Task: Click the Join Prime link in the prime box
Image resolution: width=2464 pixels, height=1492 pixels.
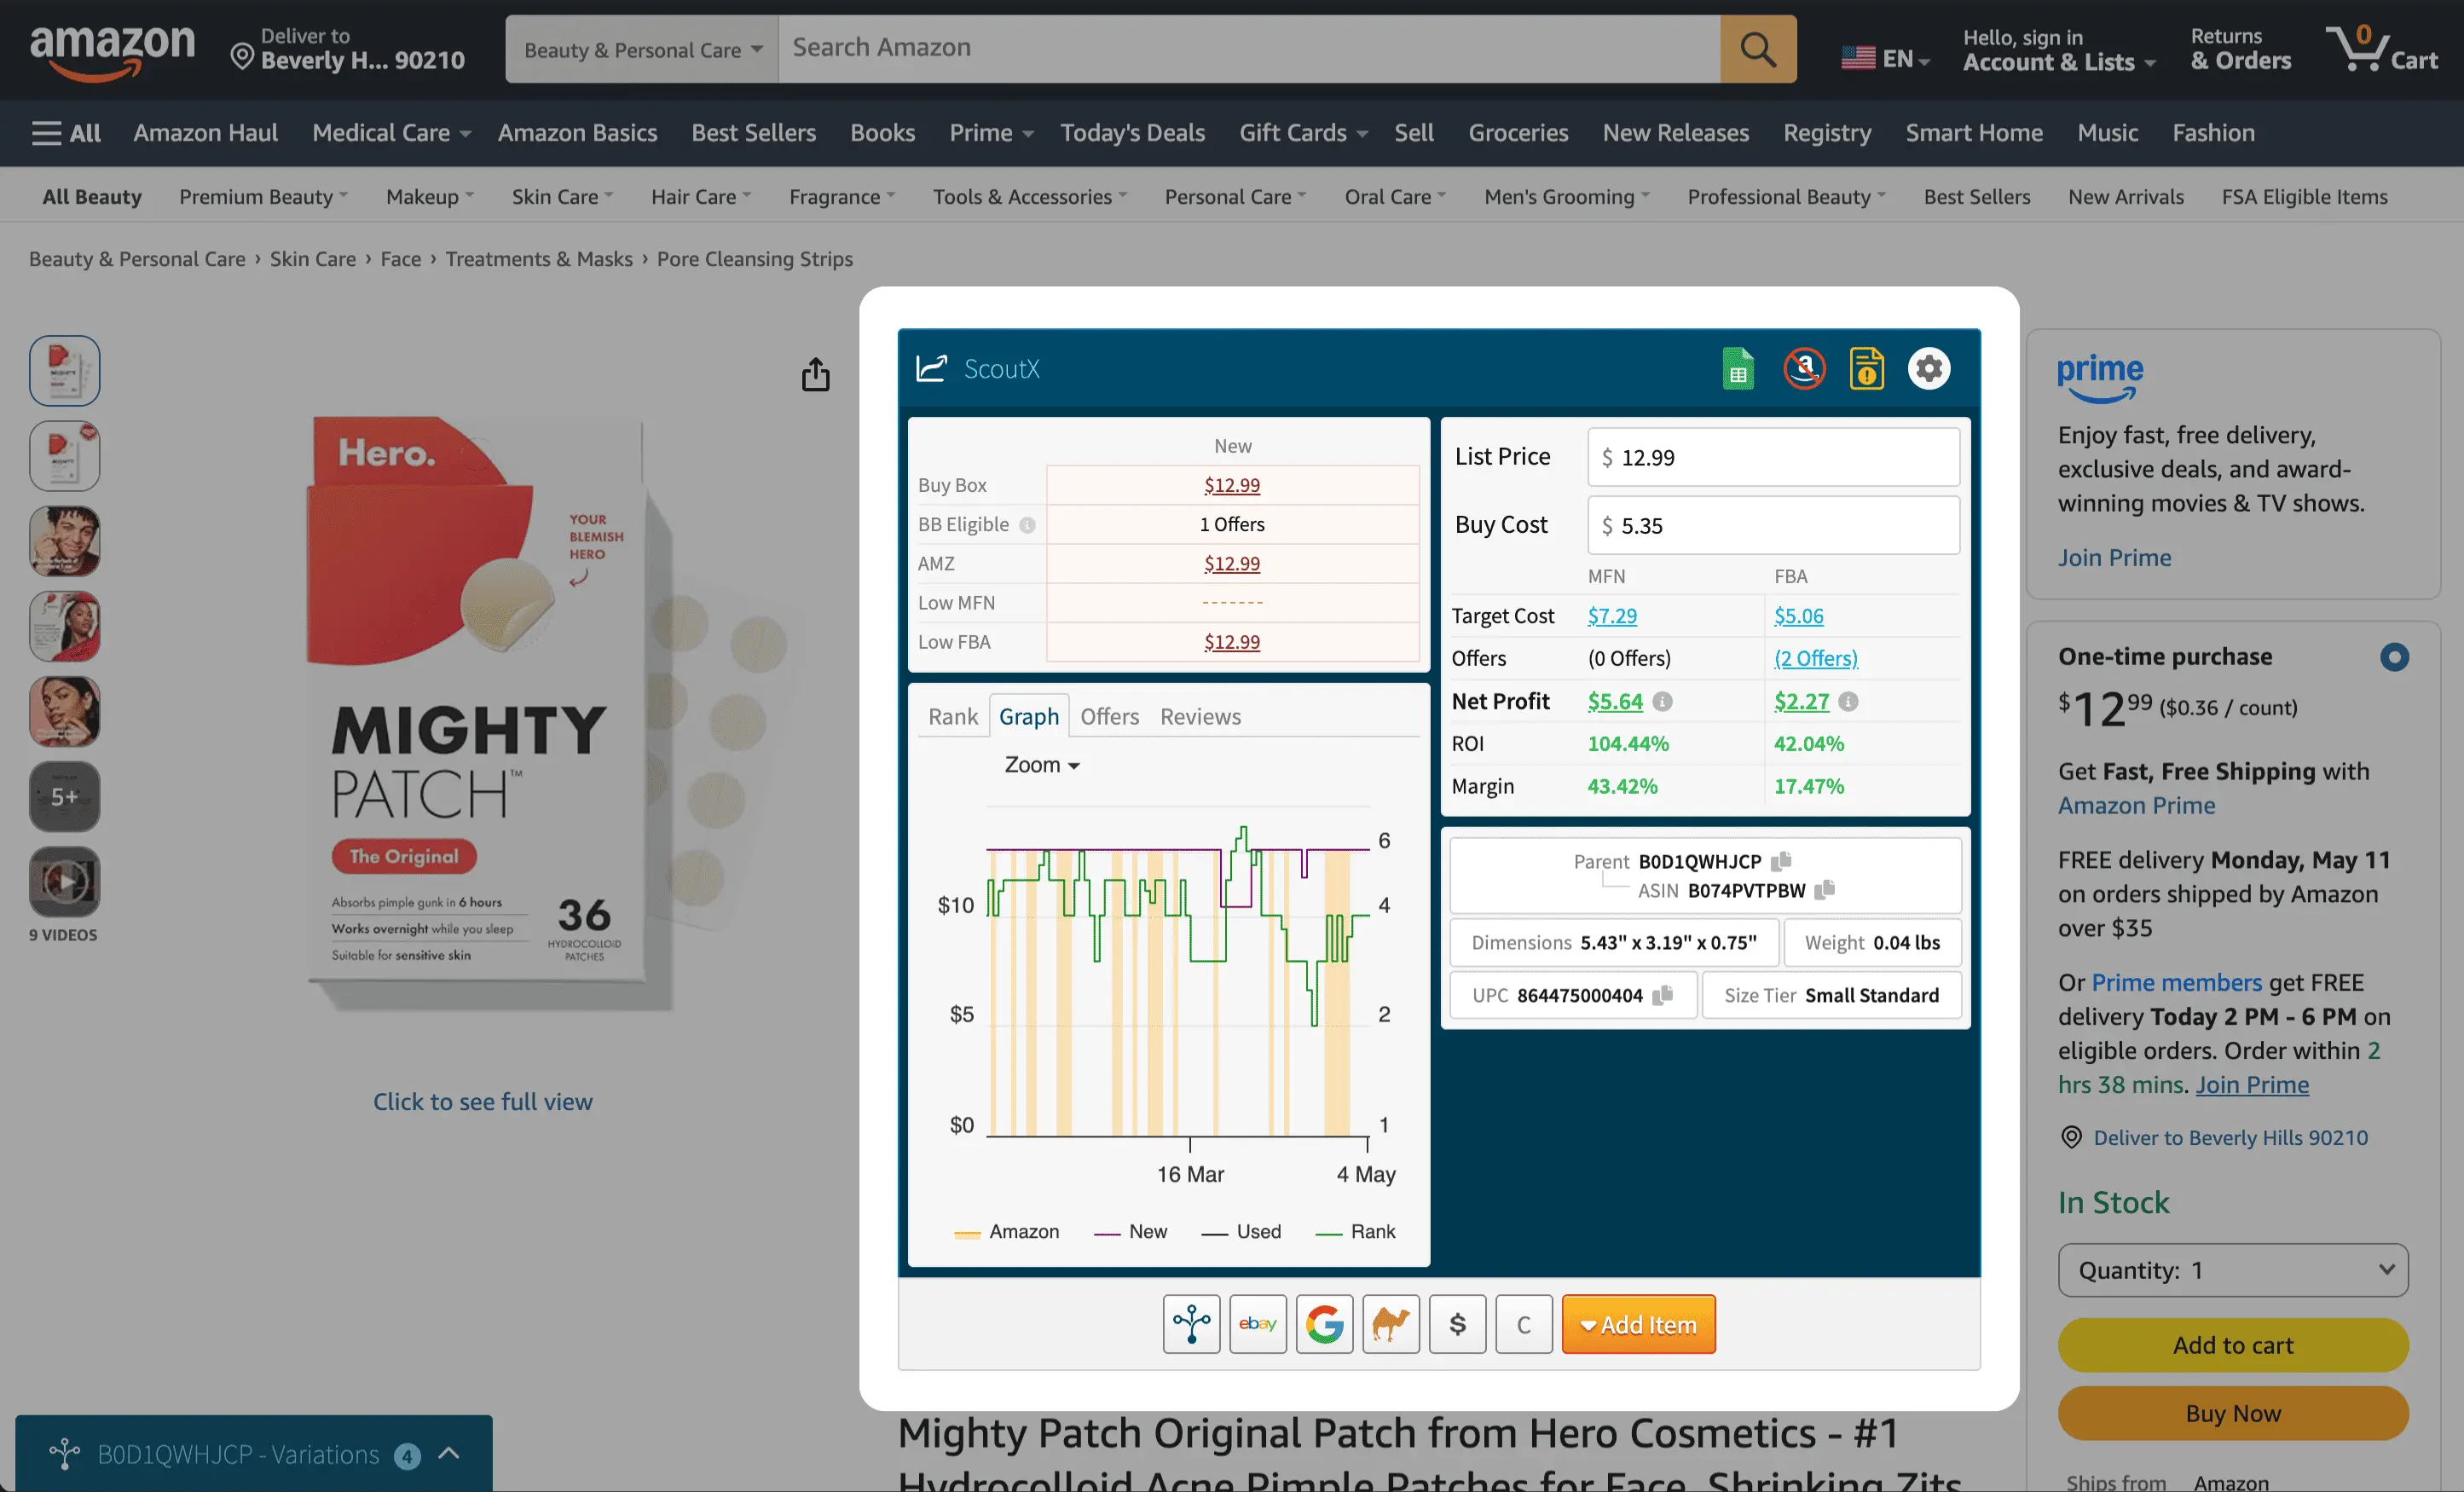Action: point(2114,558)
